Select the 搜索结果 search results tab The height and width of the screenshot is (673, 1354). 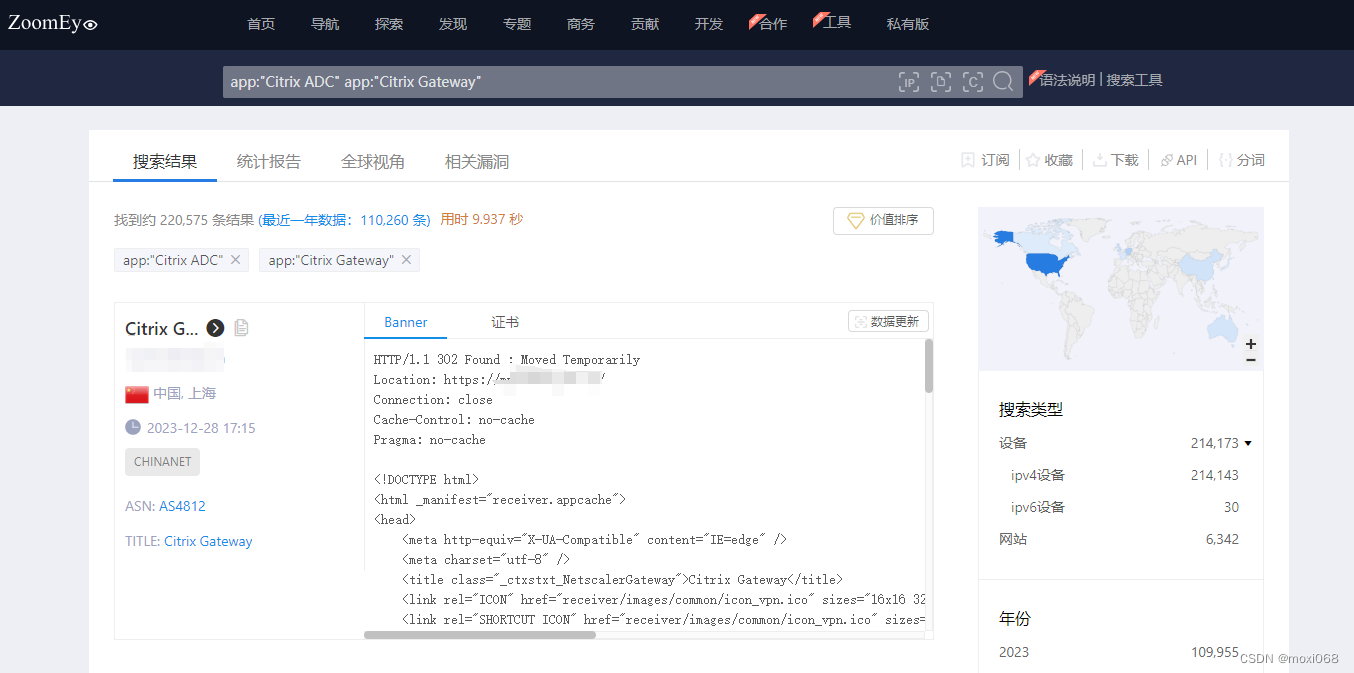tap(165, 161)
